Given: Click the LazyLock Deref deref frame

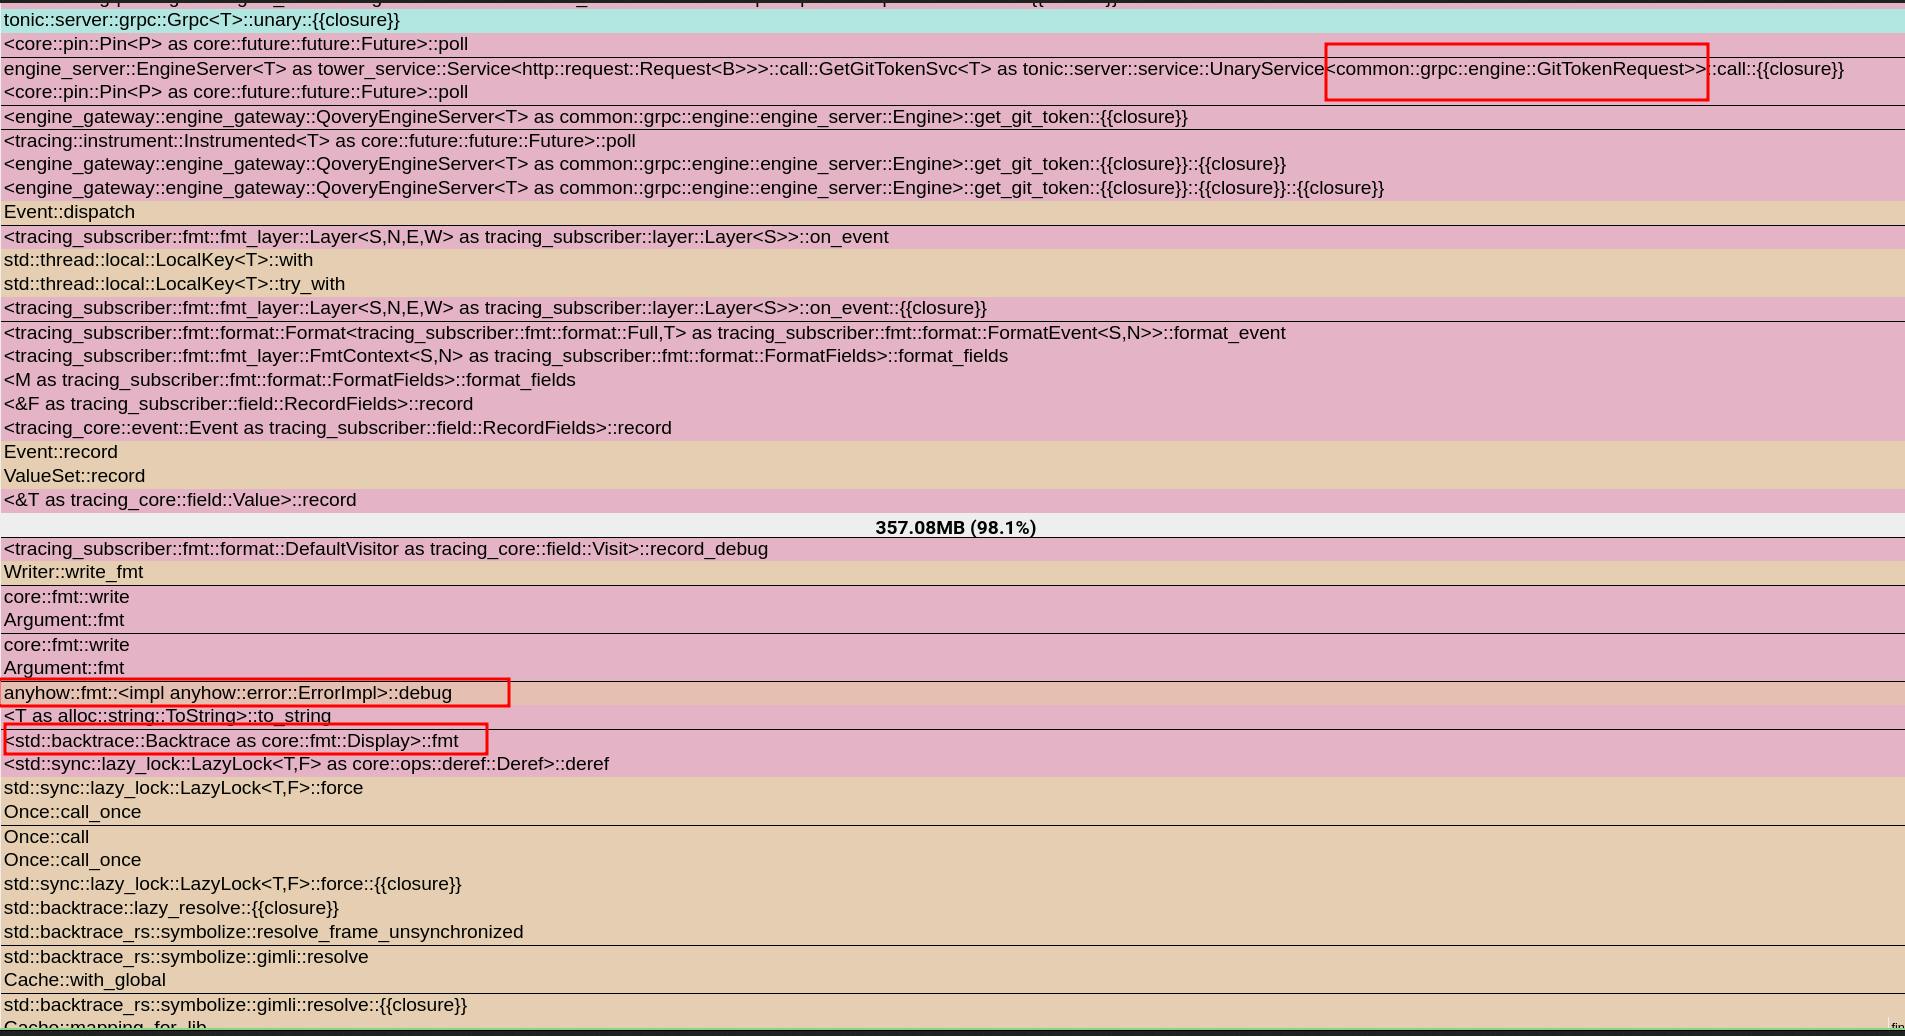Looking at the screenshot, I should 952,764.
